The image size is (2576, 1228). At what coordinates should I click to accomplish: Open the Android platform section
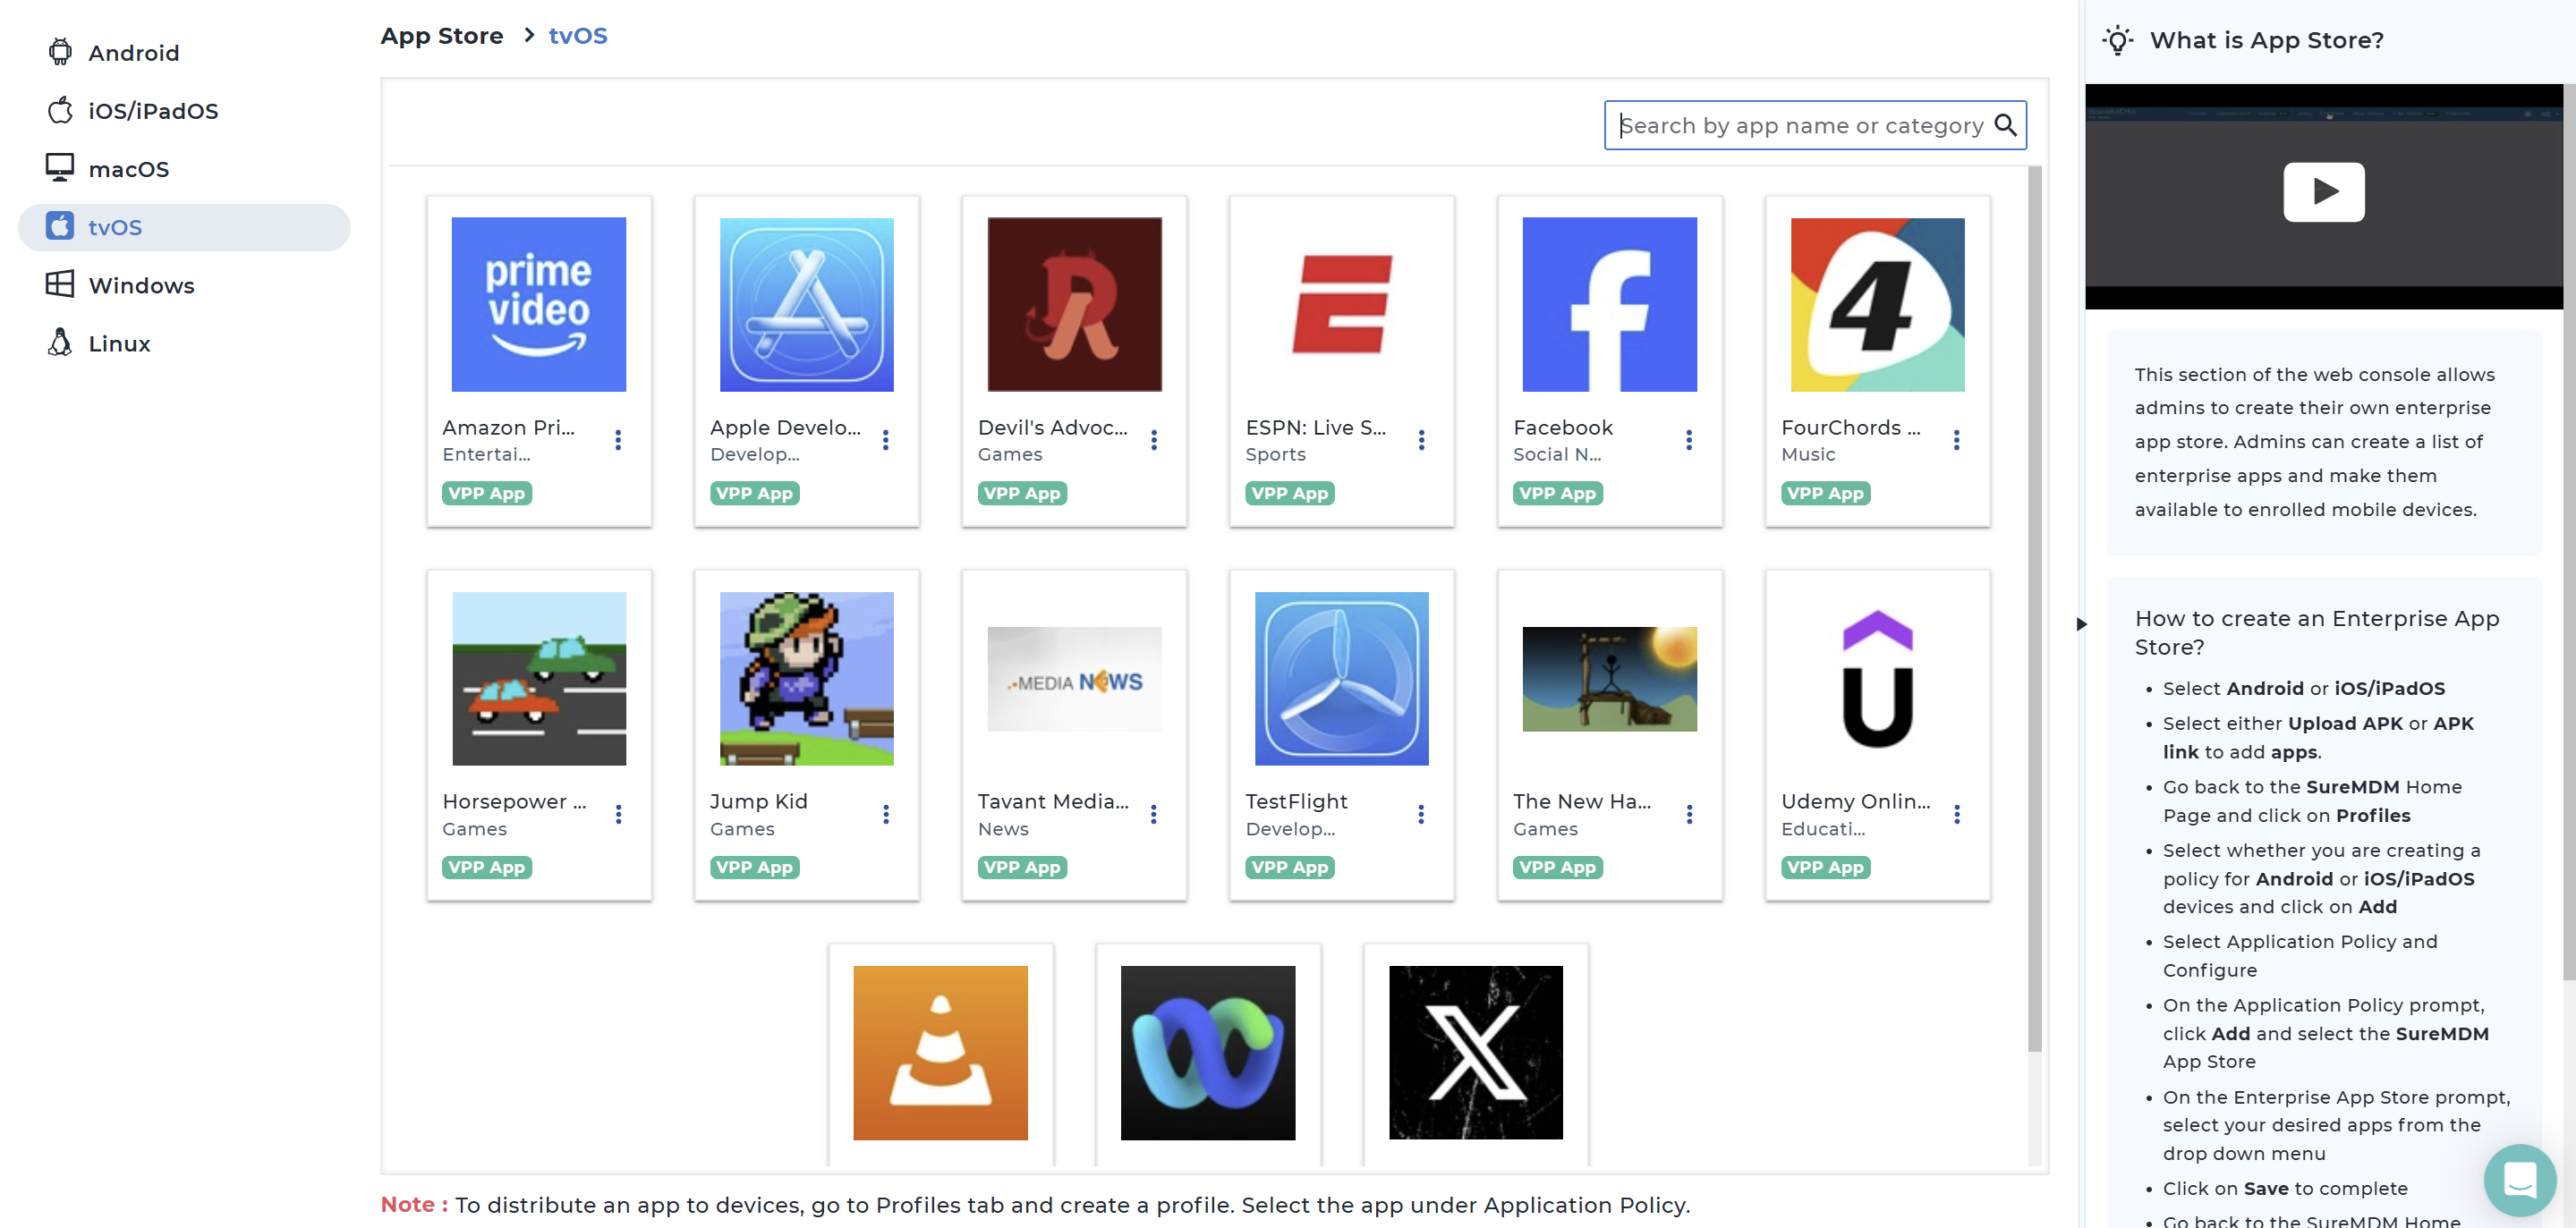click(184, 52)
